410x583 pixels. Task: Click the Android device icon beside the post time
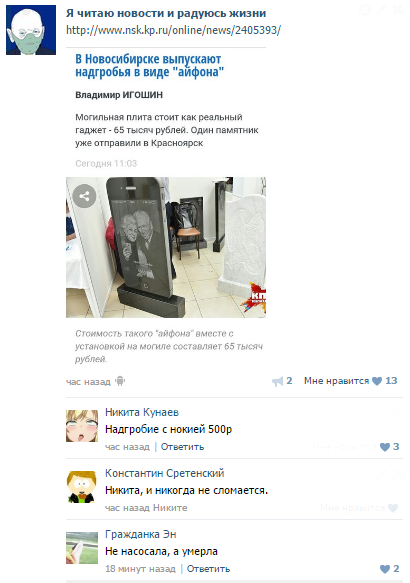coord(120,381)
